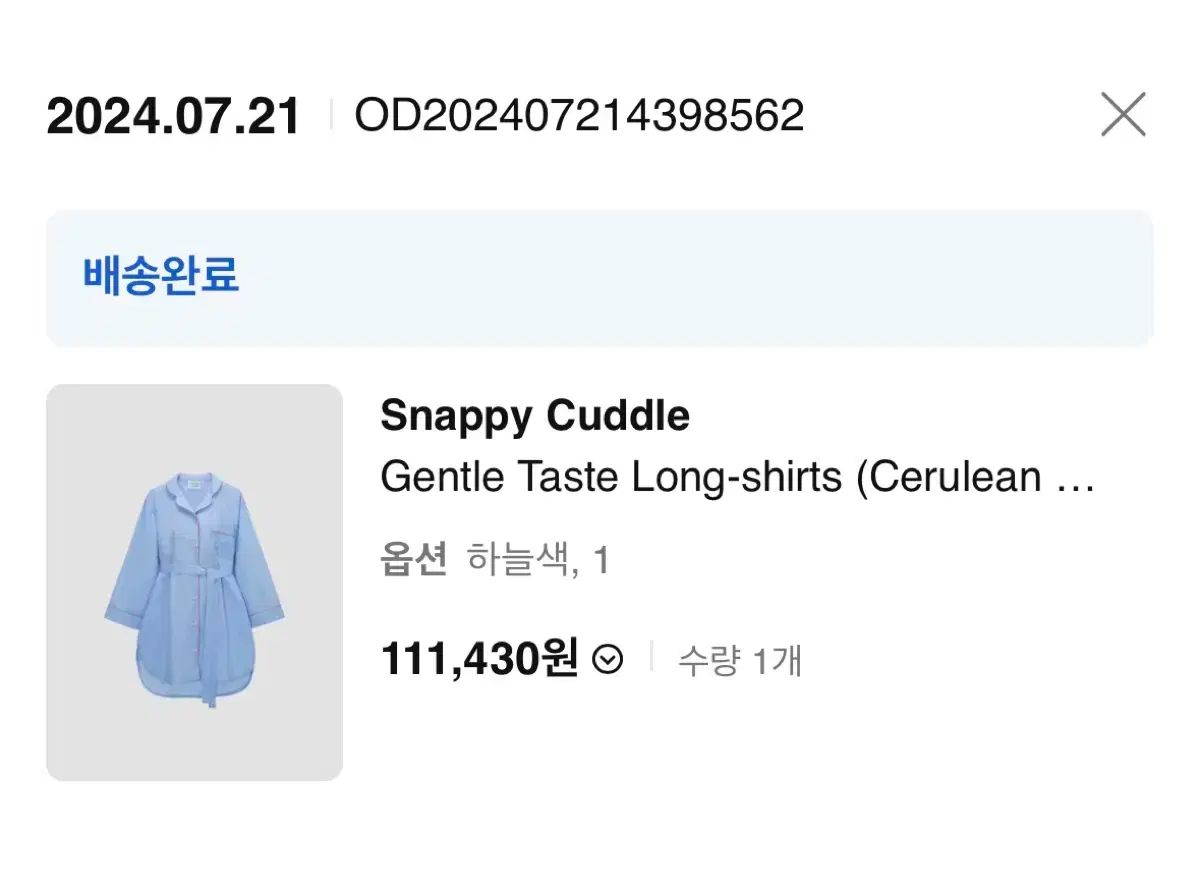Click the 하늘색, 1 option value

point(538,561)
